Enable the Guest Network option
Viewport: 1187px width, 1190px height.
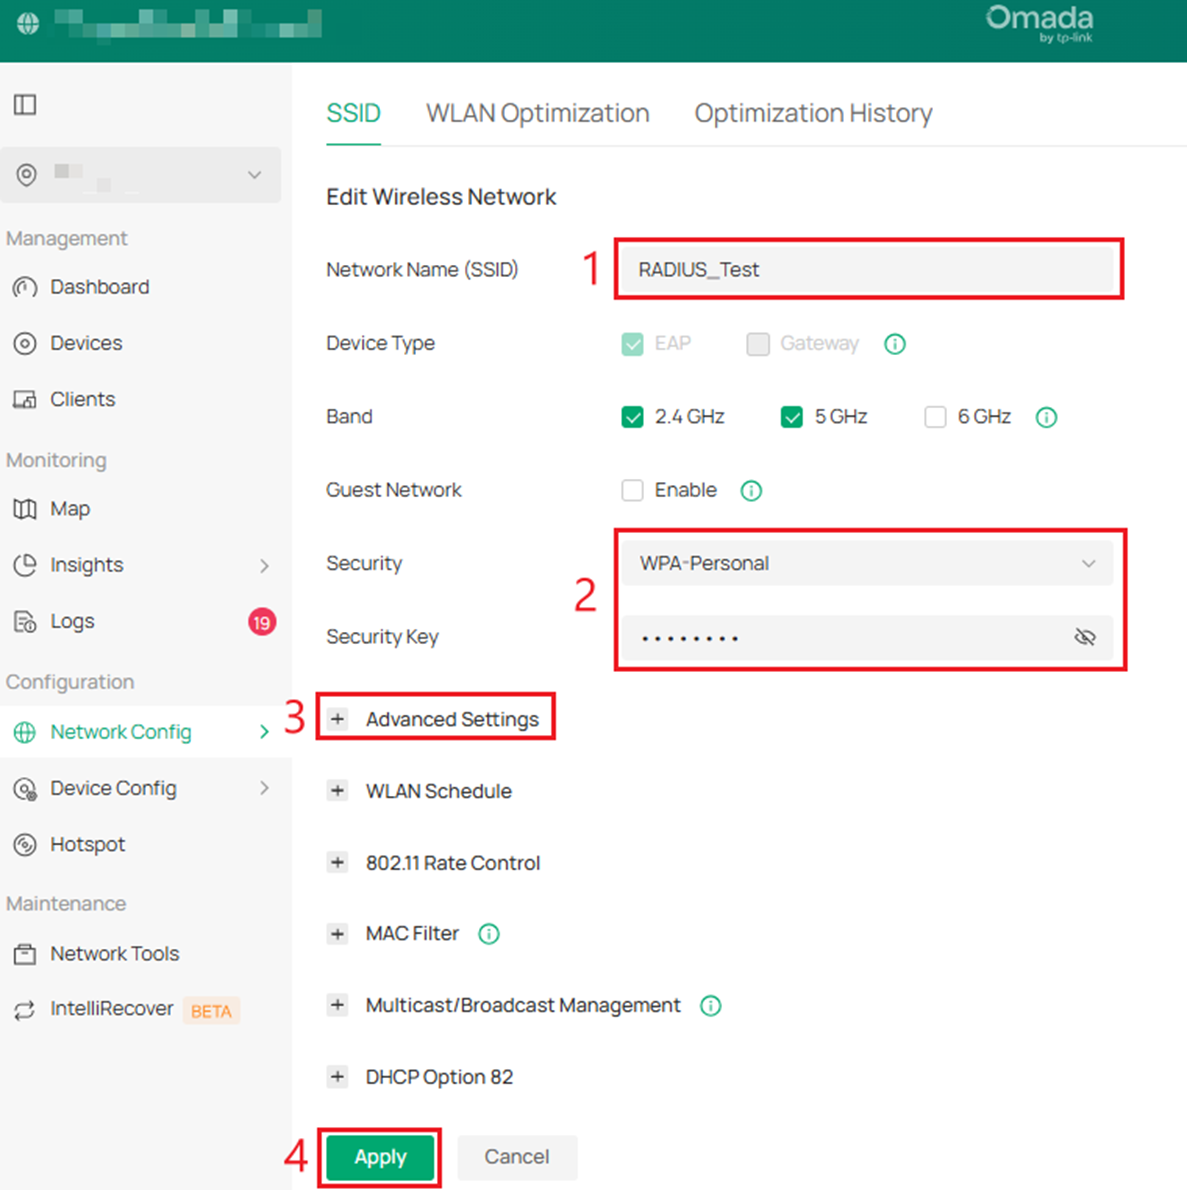(632, 490)
